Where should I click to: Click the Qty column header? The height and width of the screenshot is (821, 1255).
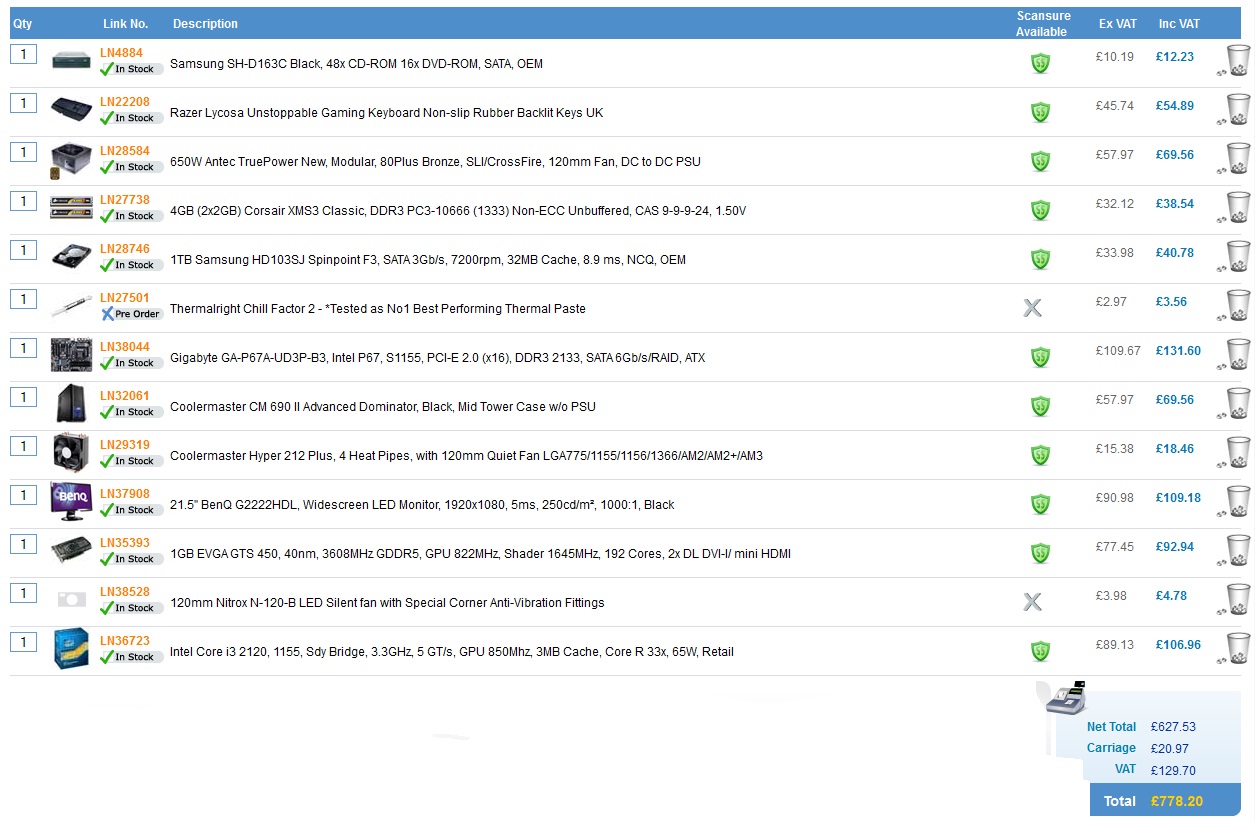click(x=22, y=24)
